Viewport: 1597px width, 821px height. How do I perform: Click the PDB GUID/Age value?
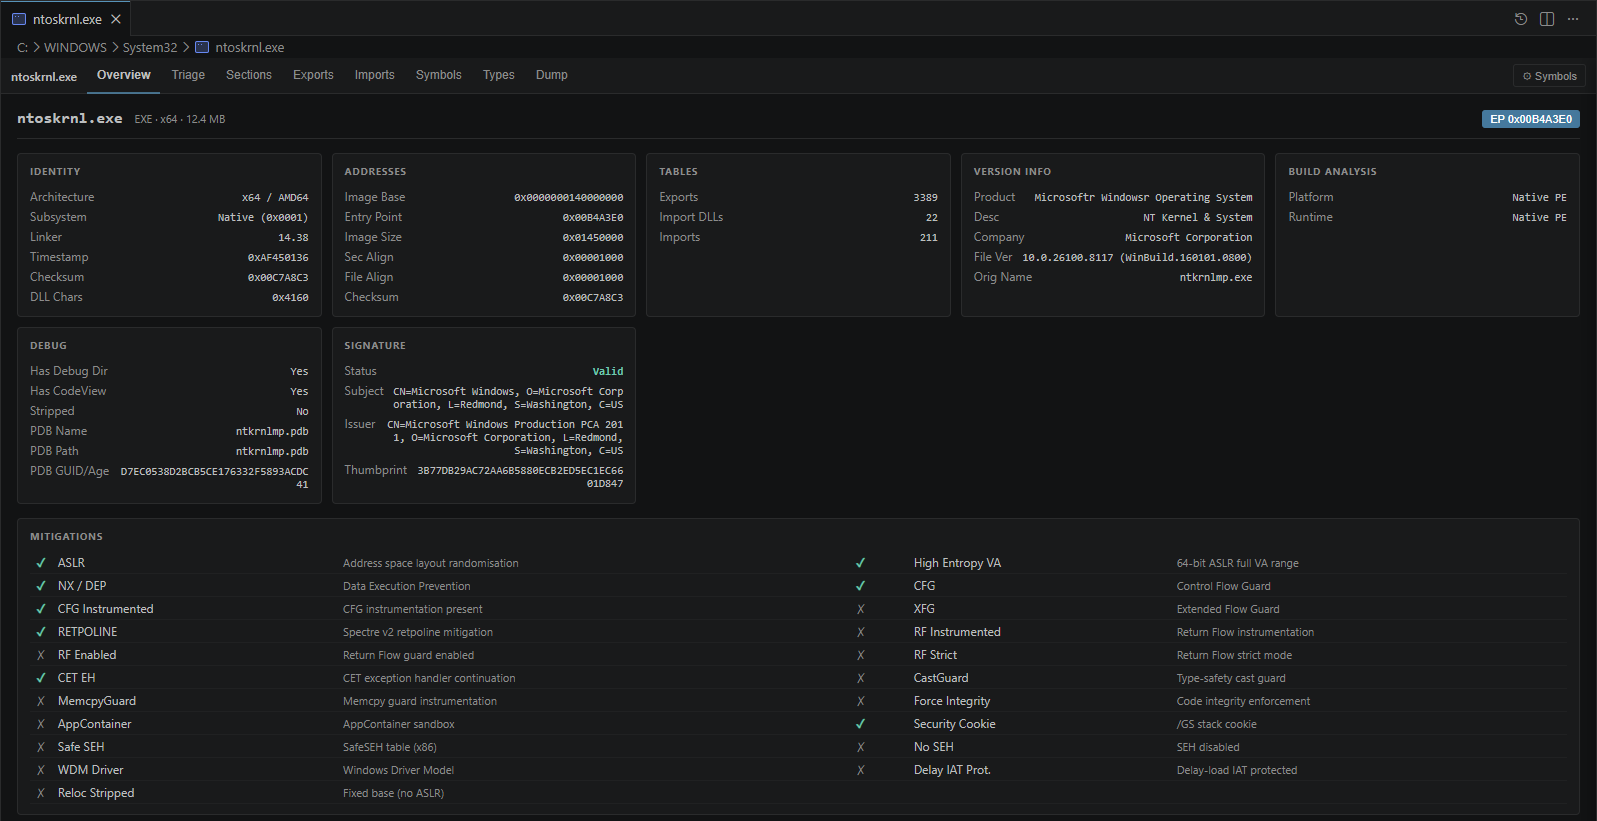pyautogui.click(x=215, y=478)
